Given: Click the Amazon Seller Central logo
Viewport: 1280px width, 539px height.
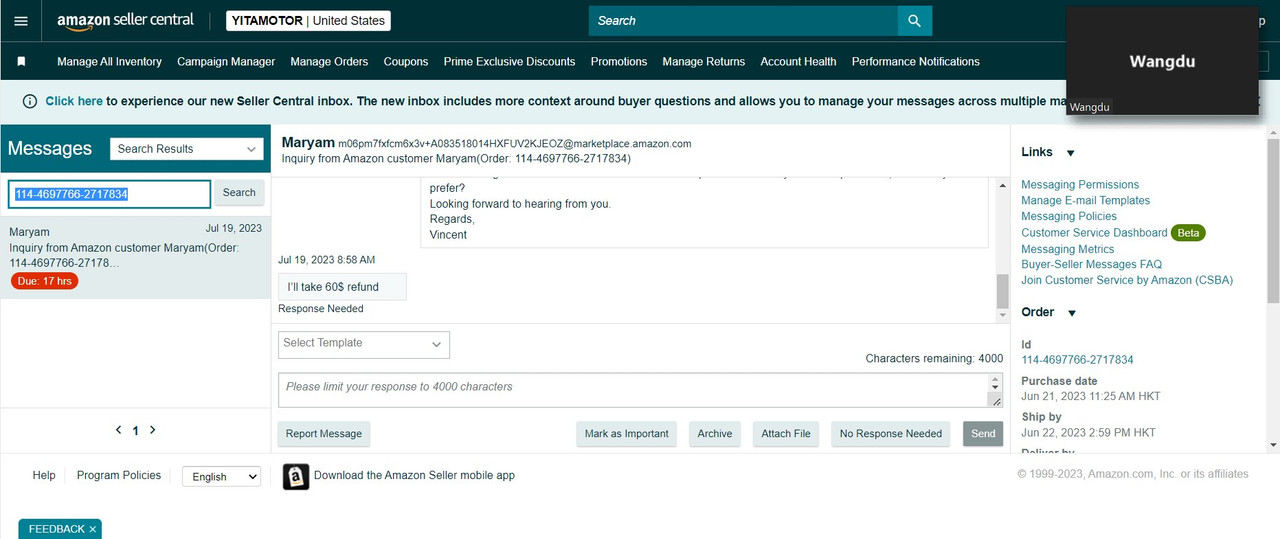Looking at the screenshot, I should 125,20.
